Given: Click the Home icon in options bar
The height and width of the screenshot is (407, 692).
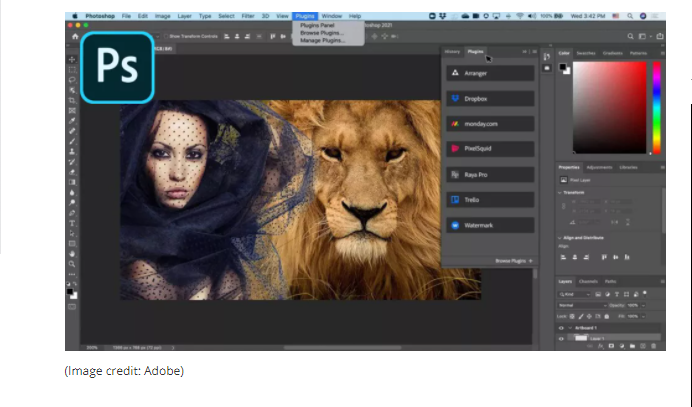Looking at the screenshot, I should (x=73, y=36).
